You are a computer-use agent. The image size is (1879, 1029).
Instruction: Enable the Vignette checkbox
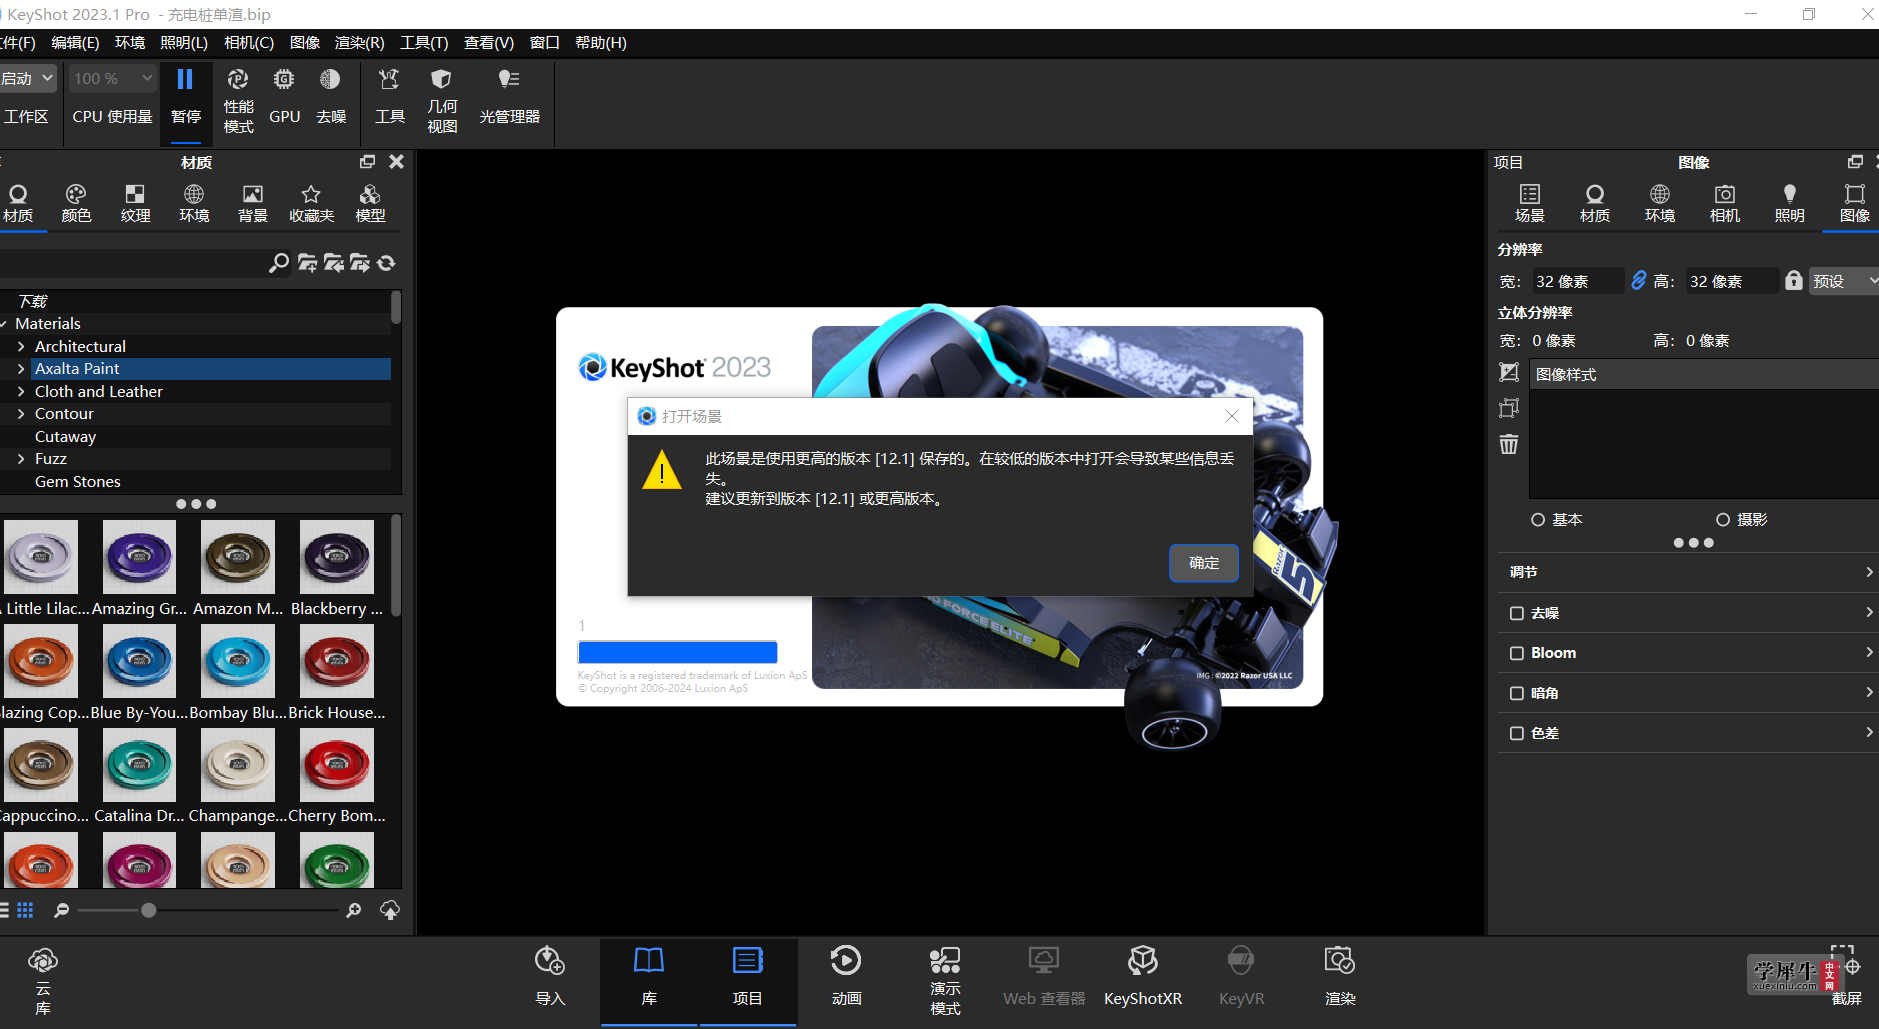(1517, 693)
